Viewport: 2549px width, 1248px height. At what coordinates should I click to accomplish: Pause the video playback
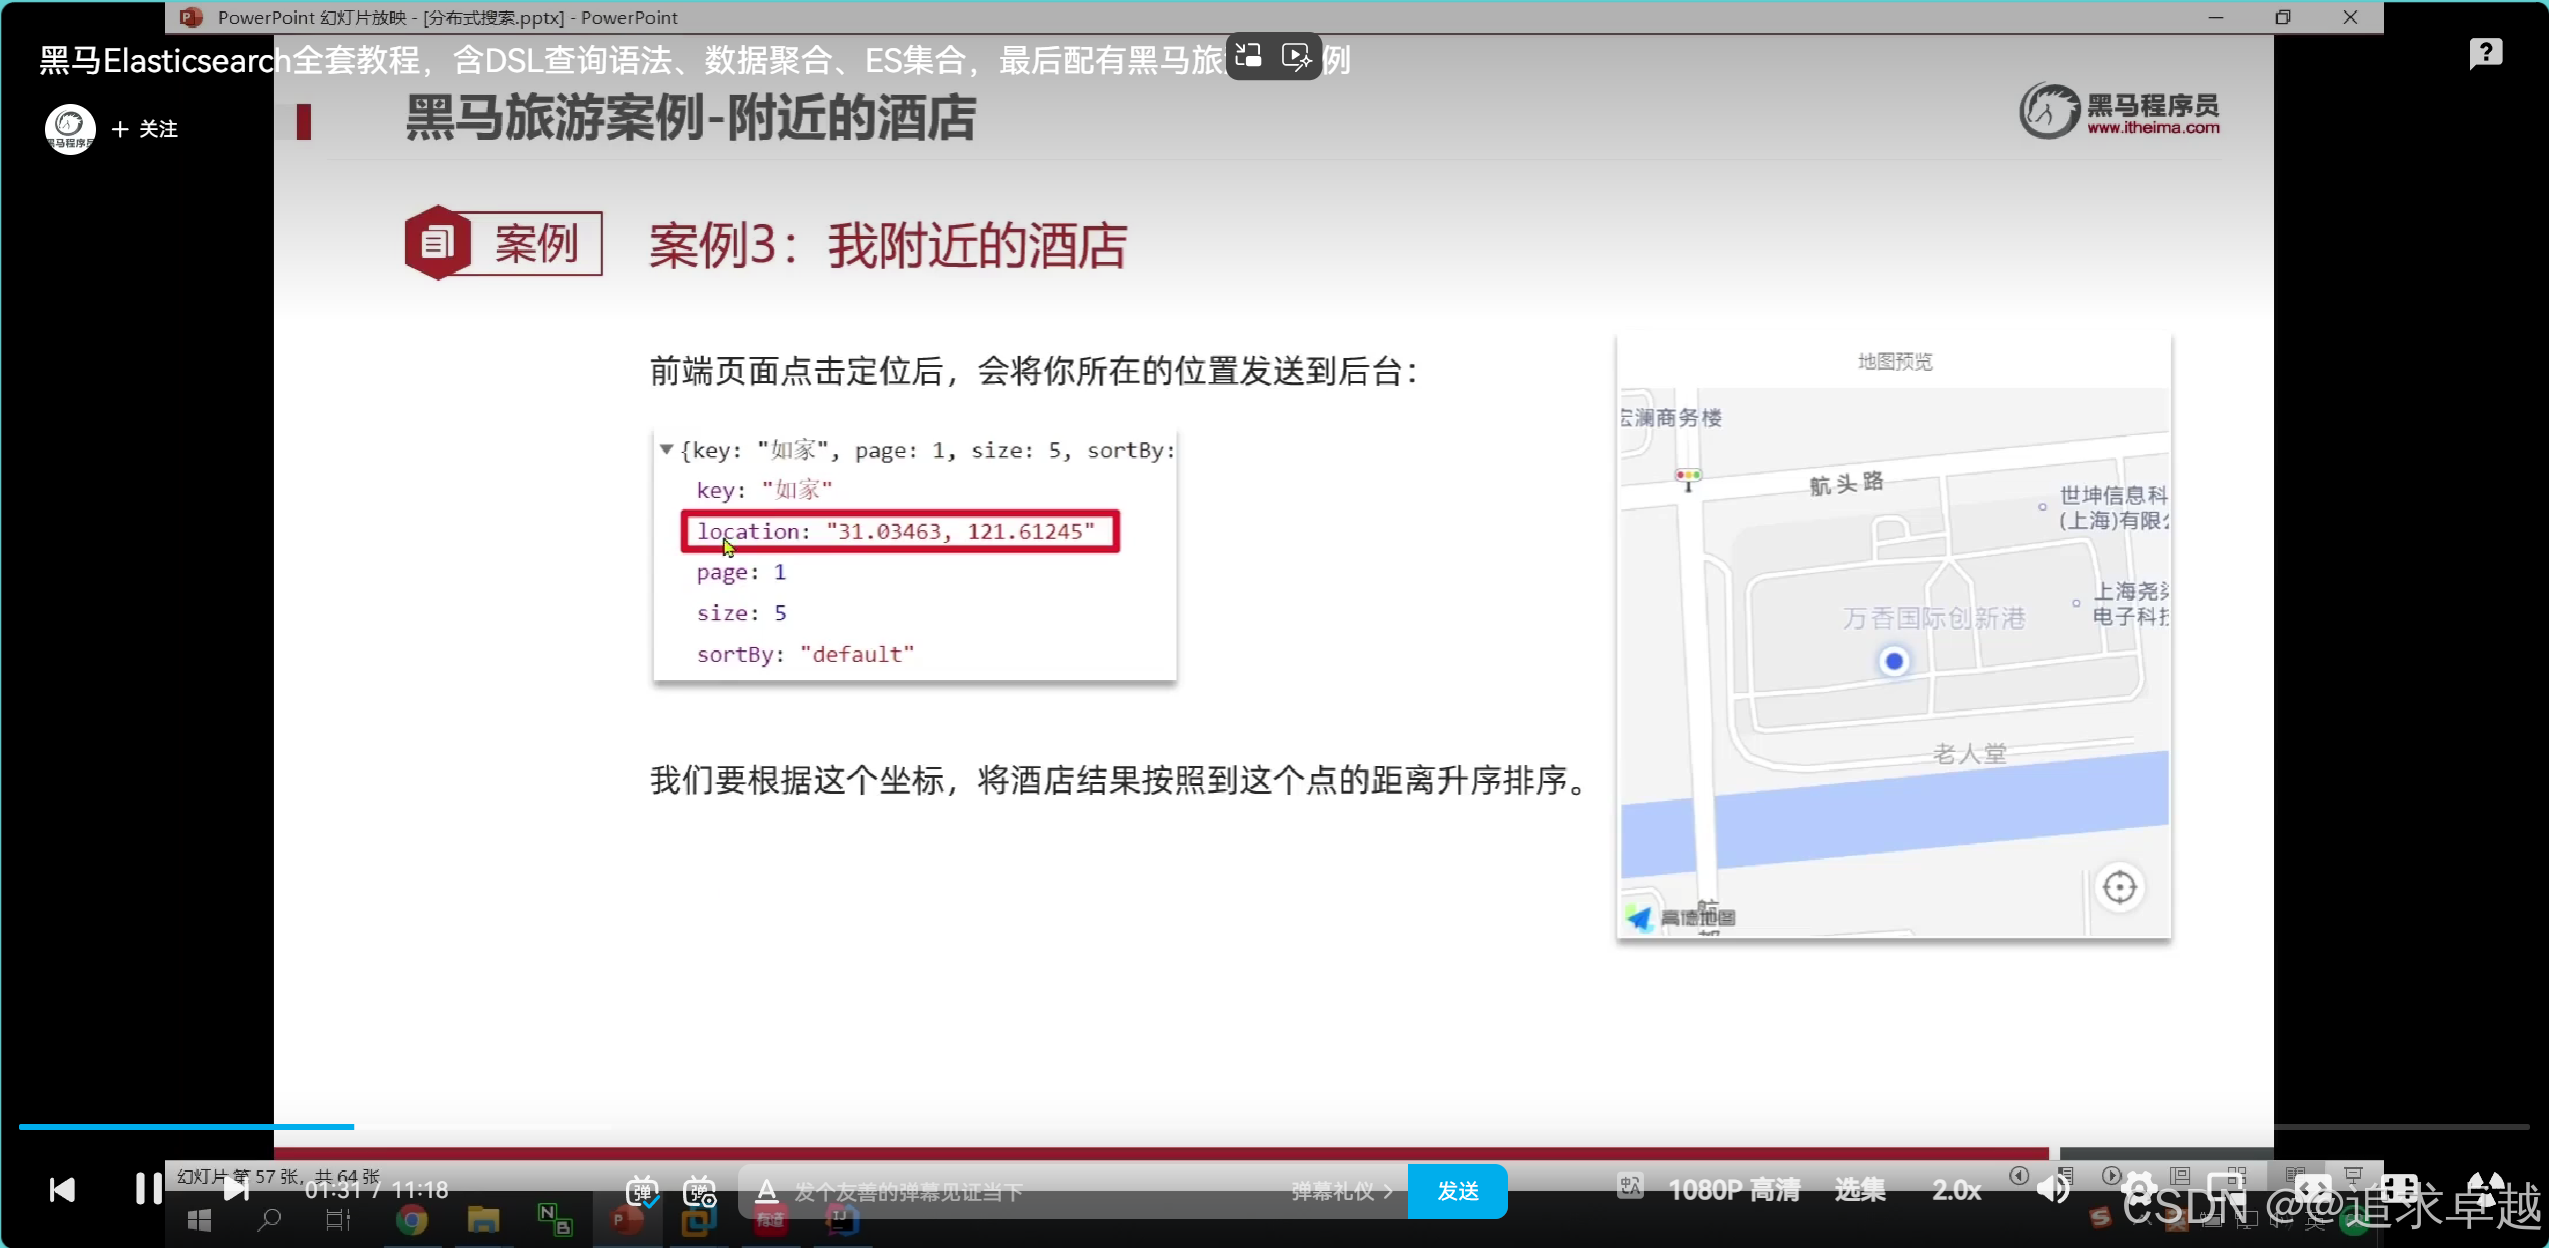point(148,1189)
